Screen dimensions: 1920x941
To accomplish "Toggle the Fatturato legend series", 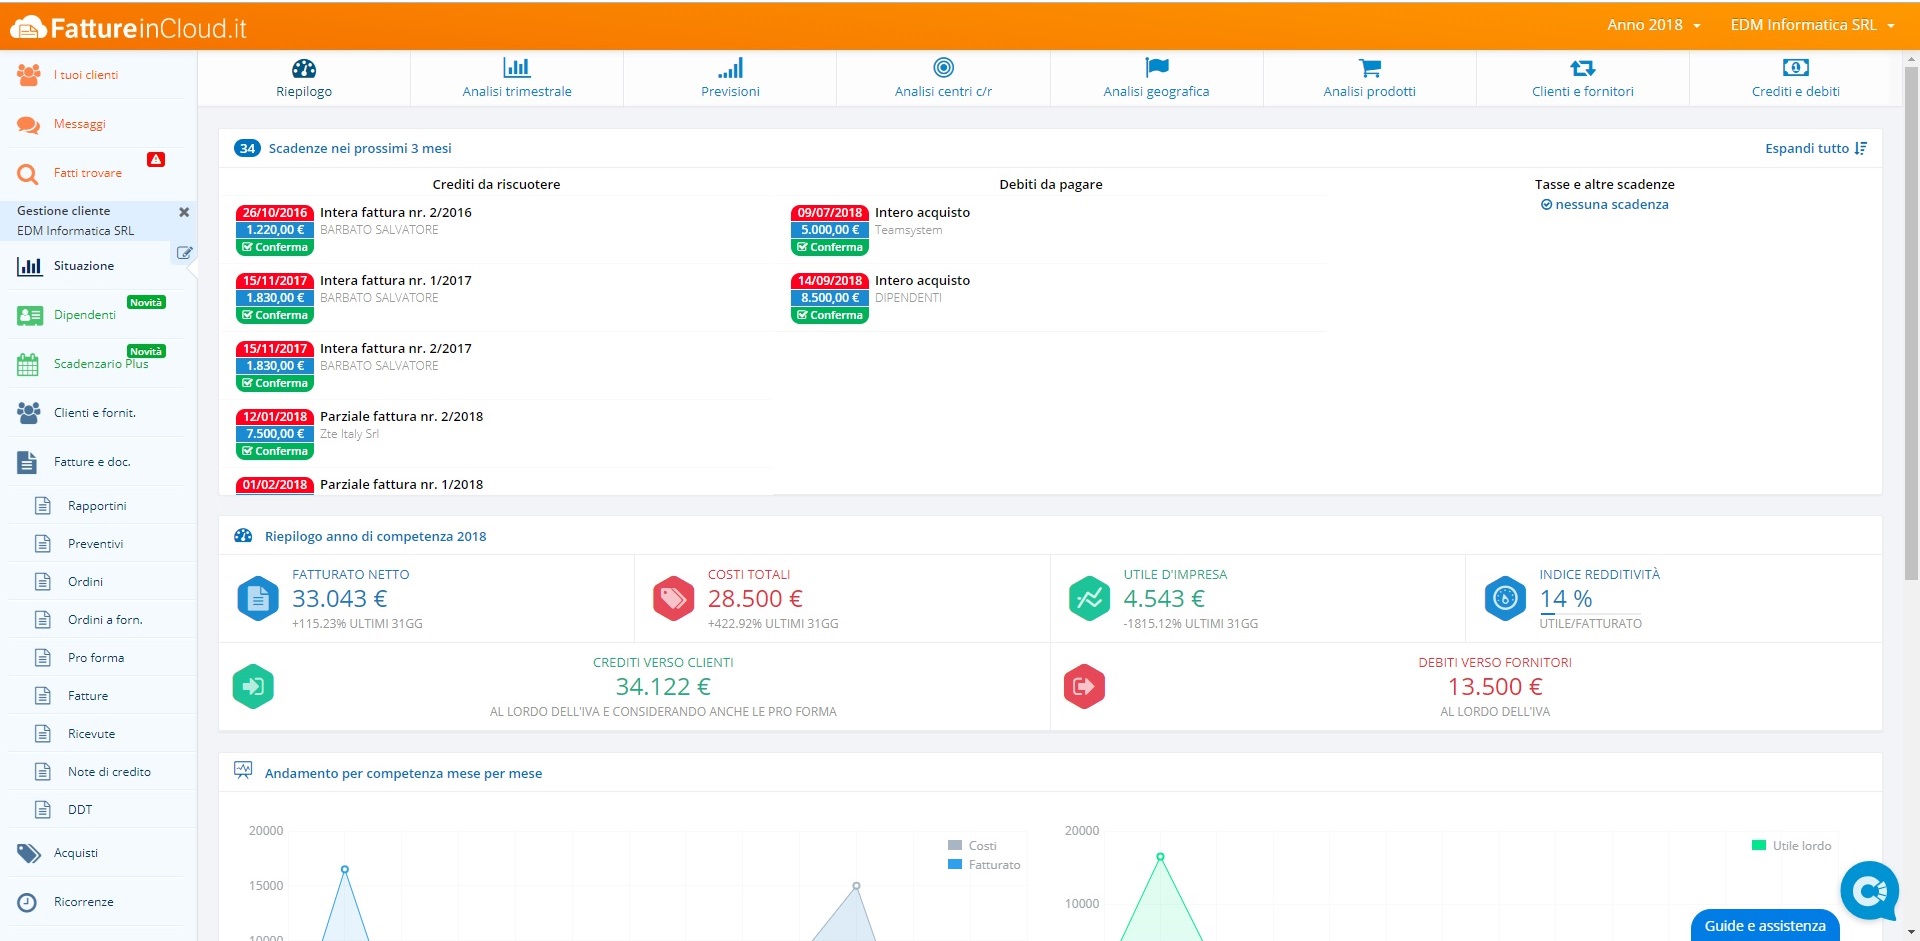I will click(x=984, y=865).
